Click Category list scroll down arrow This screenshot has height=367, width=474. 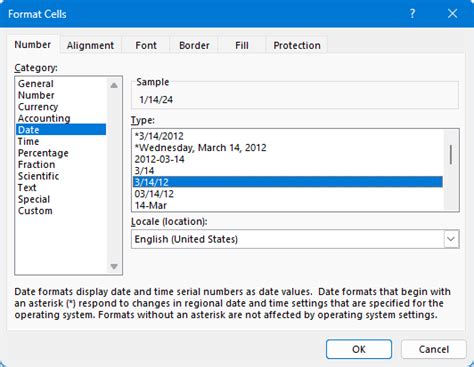[114, 266]
